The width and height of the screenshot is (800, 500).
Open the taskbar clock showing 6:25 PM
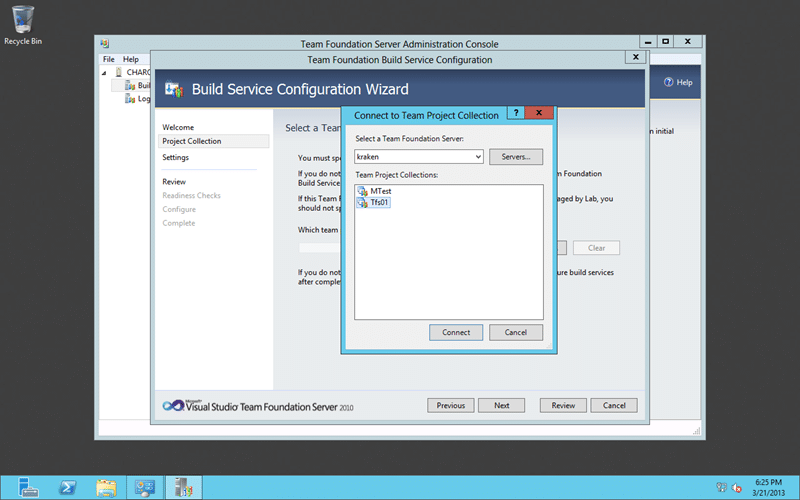768,488
